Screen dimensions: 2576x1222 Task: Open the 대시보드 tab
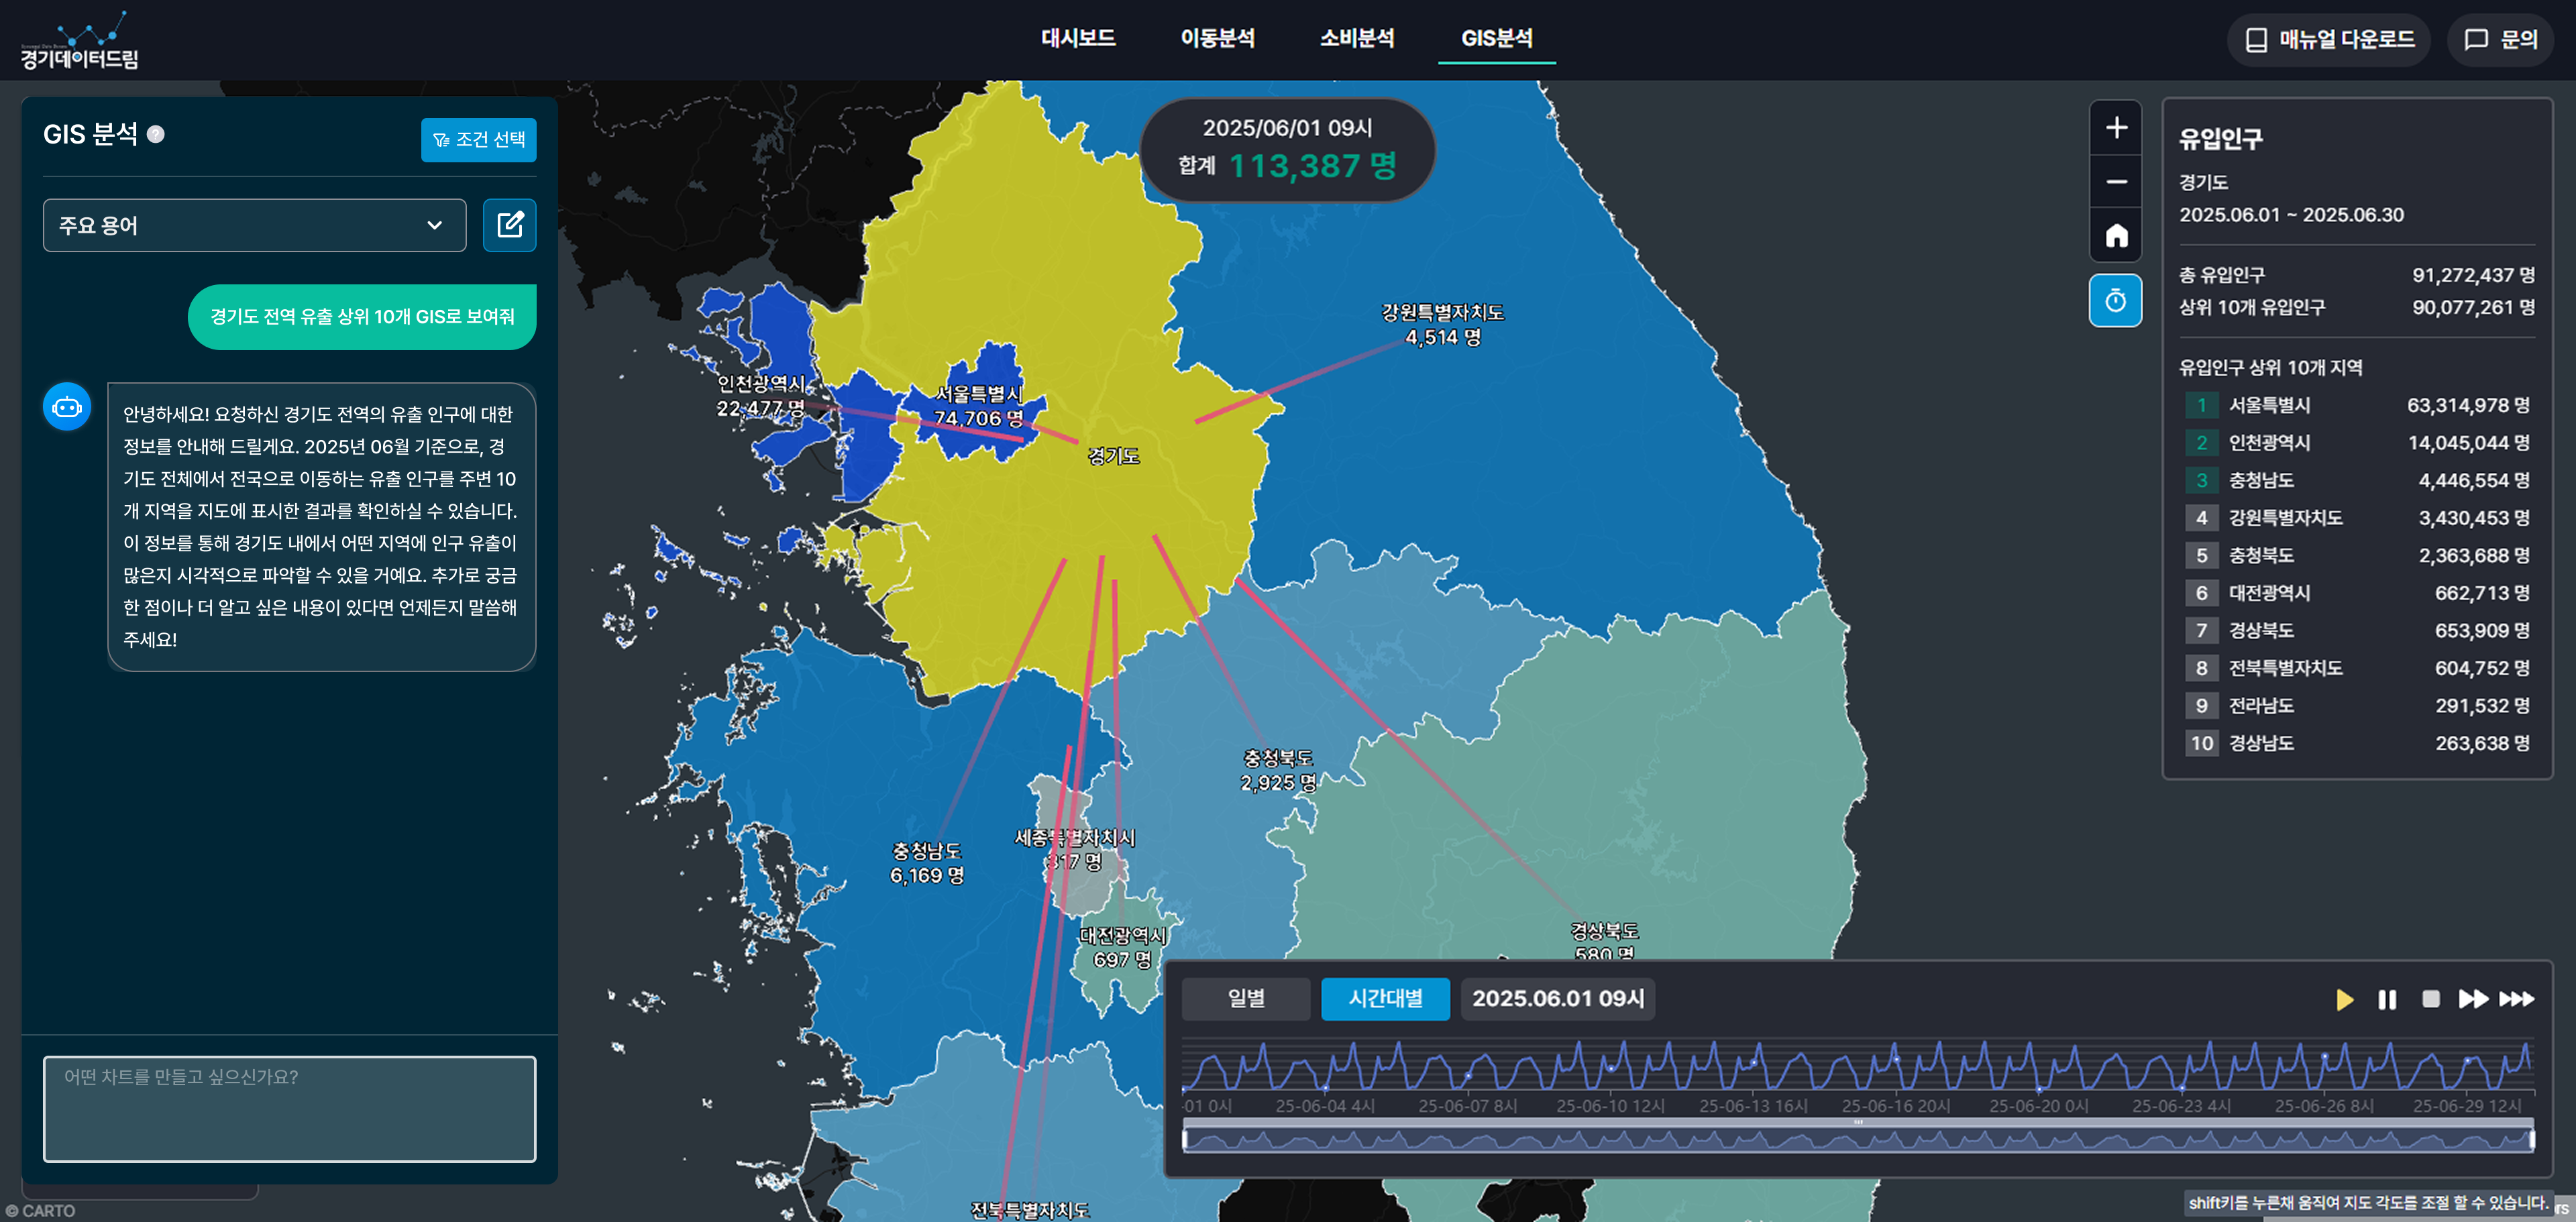[1078, 38]
